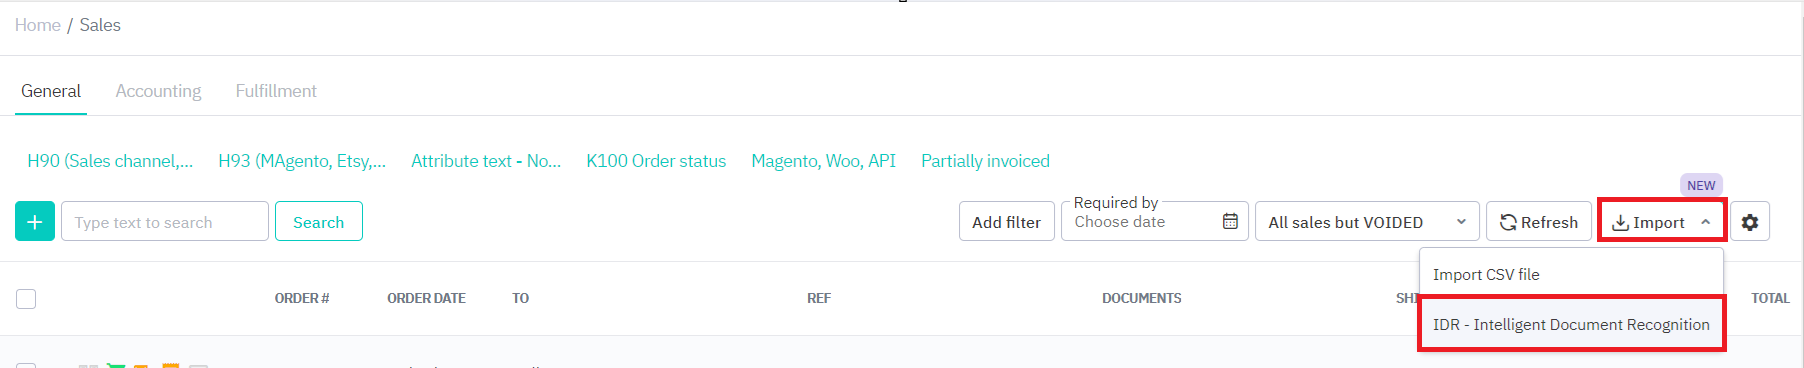Click the Import download arrow icon
1804x368 pixels.
click(x=1620, y=223)
